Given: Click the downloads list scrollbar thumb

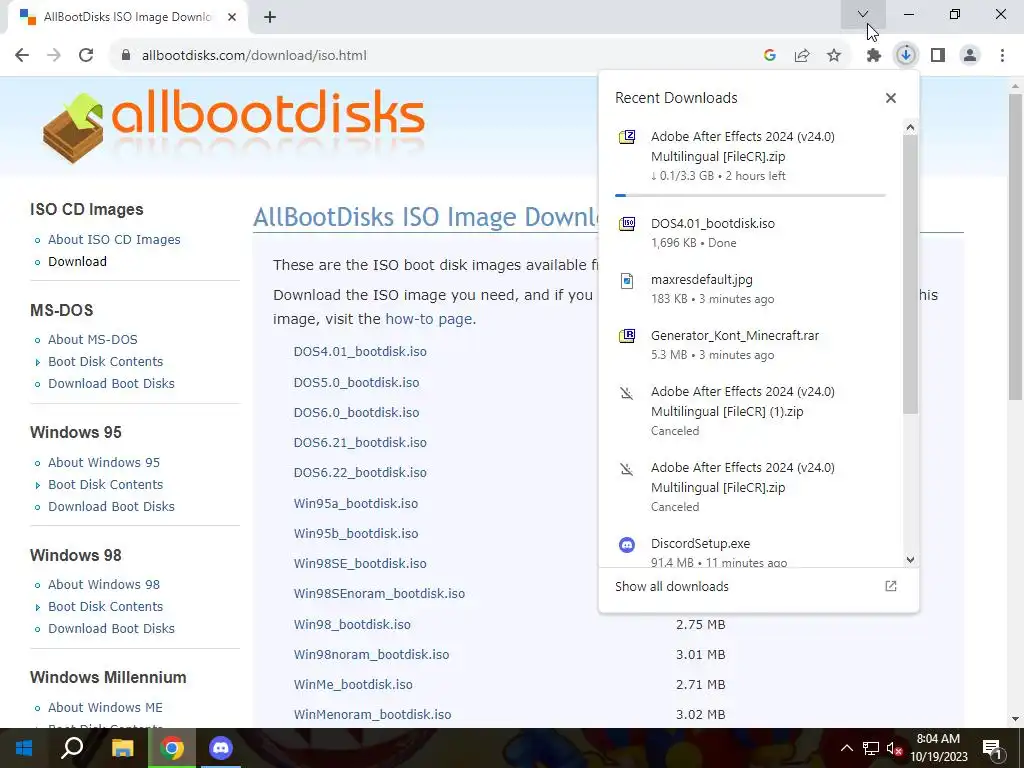Looking at the screenshot, I should coord(910,274).
